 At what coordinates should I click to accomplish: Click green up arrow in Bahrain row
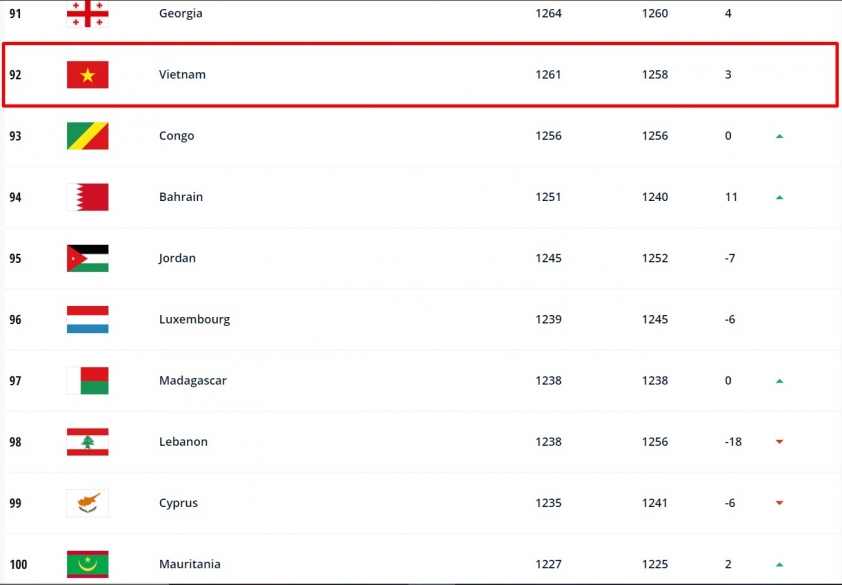(780, 198)
